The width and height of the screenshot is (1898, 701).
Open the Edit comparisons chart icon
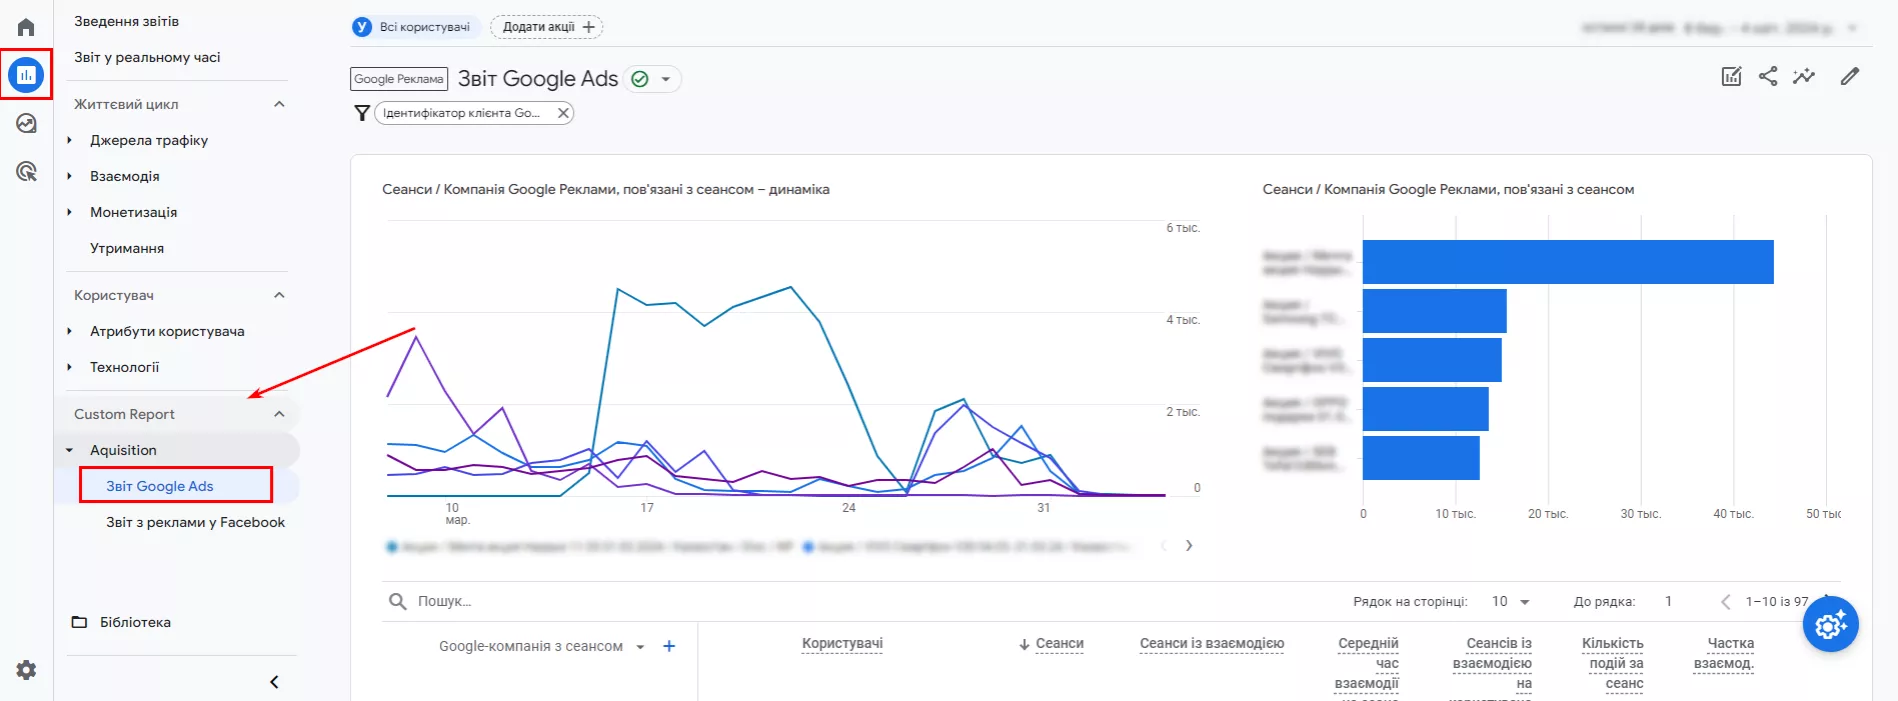click(x=1732, y=76)
